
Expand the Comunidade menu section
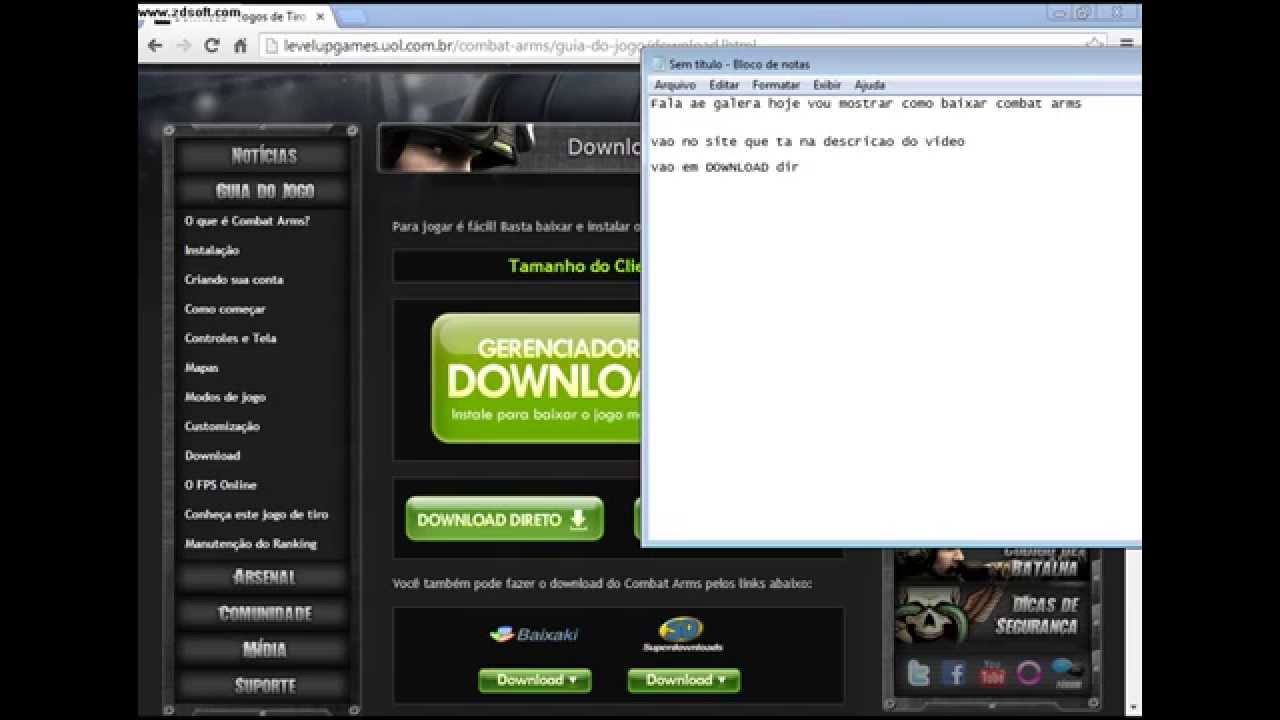(x=264, y=613)
